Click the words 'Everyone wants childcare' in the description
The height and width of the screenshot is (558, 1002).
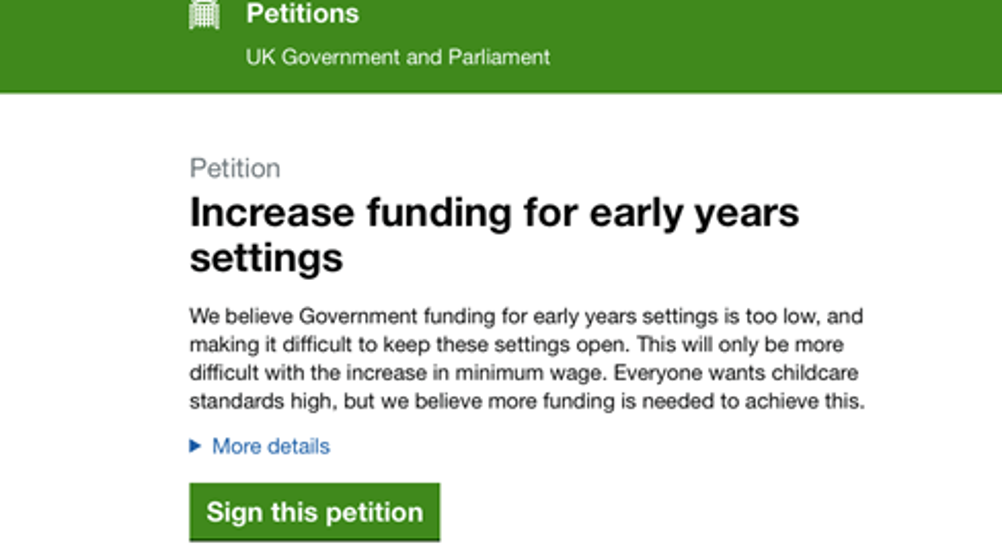(736, 373)
